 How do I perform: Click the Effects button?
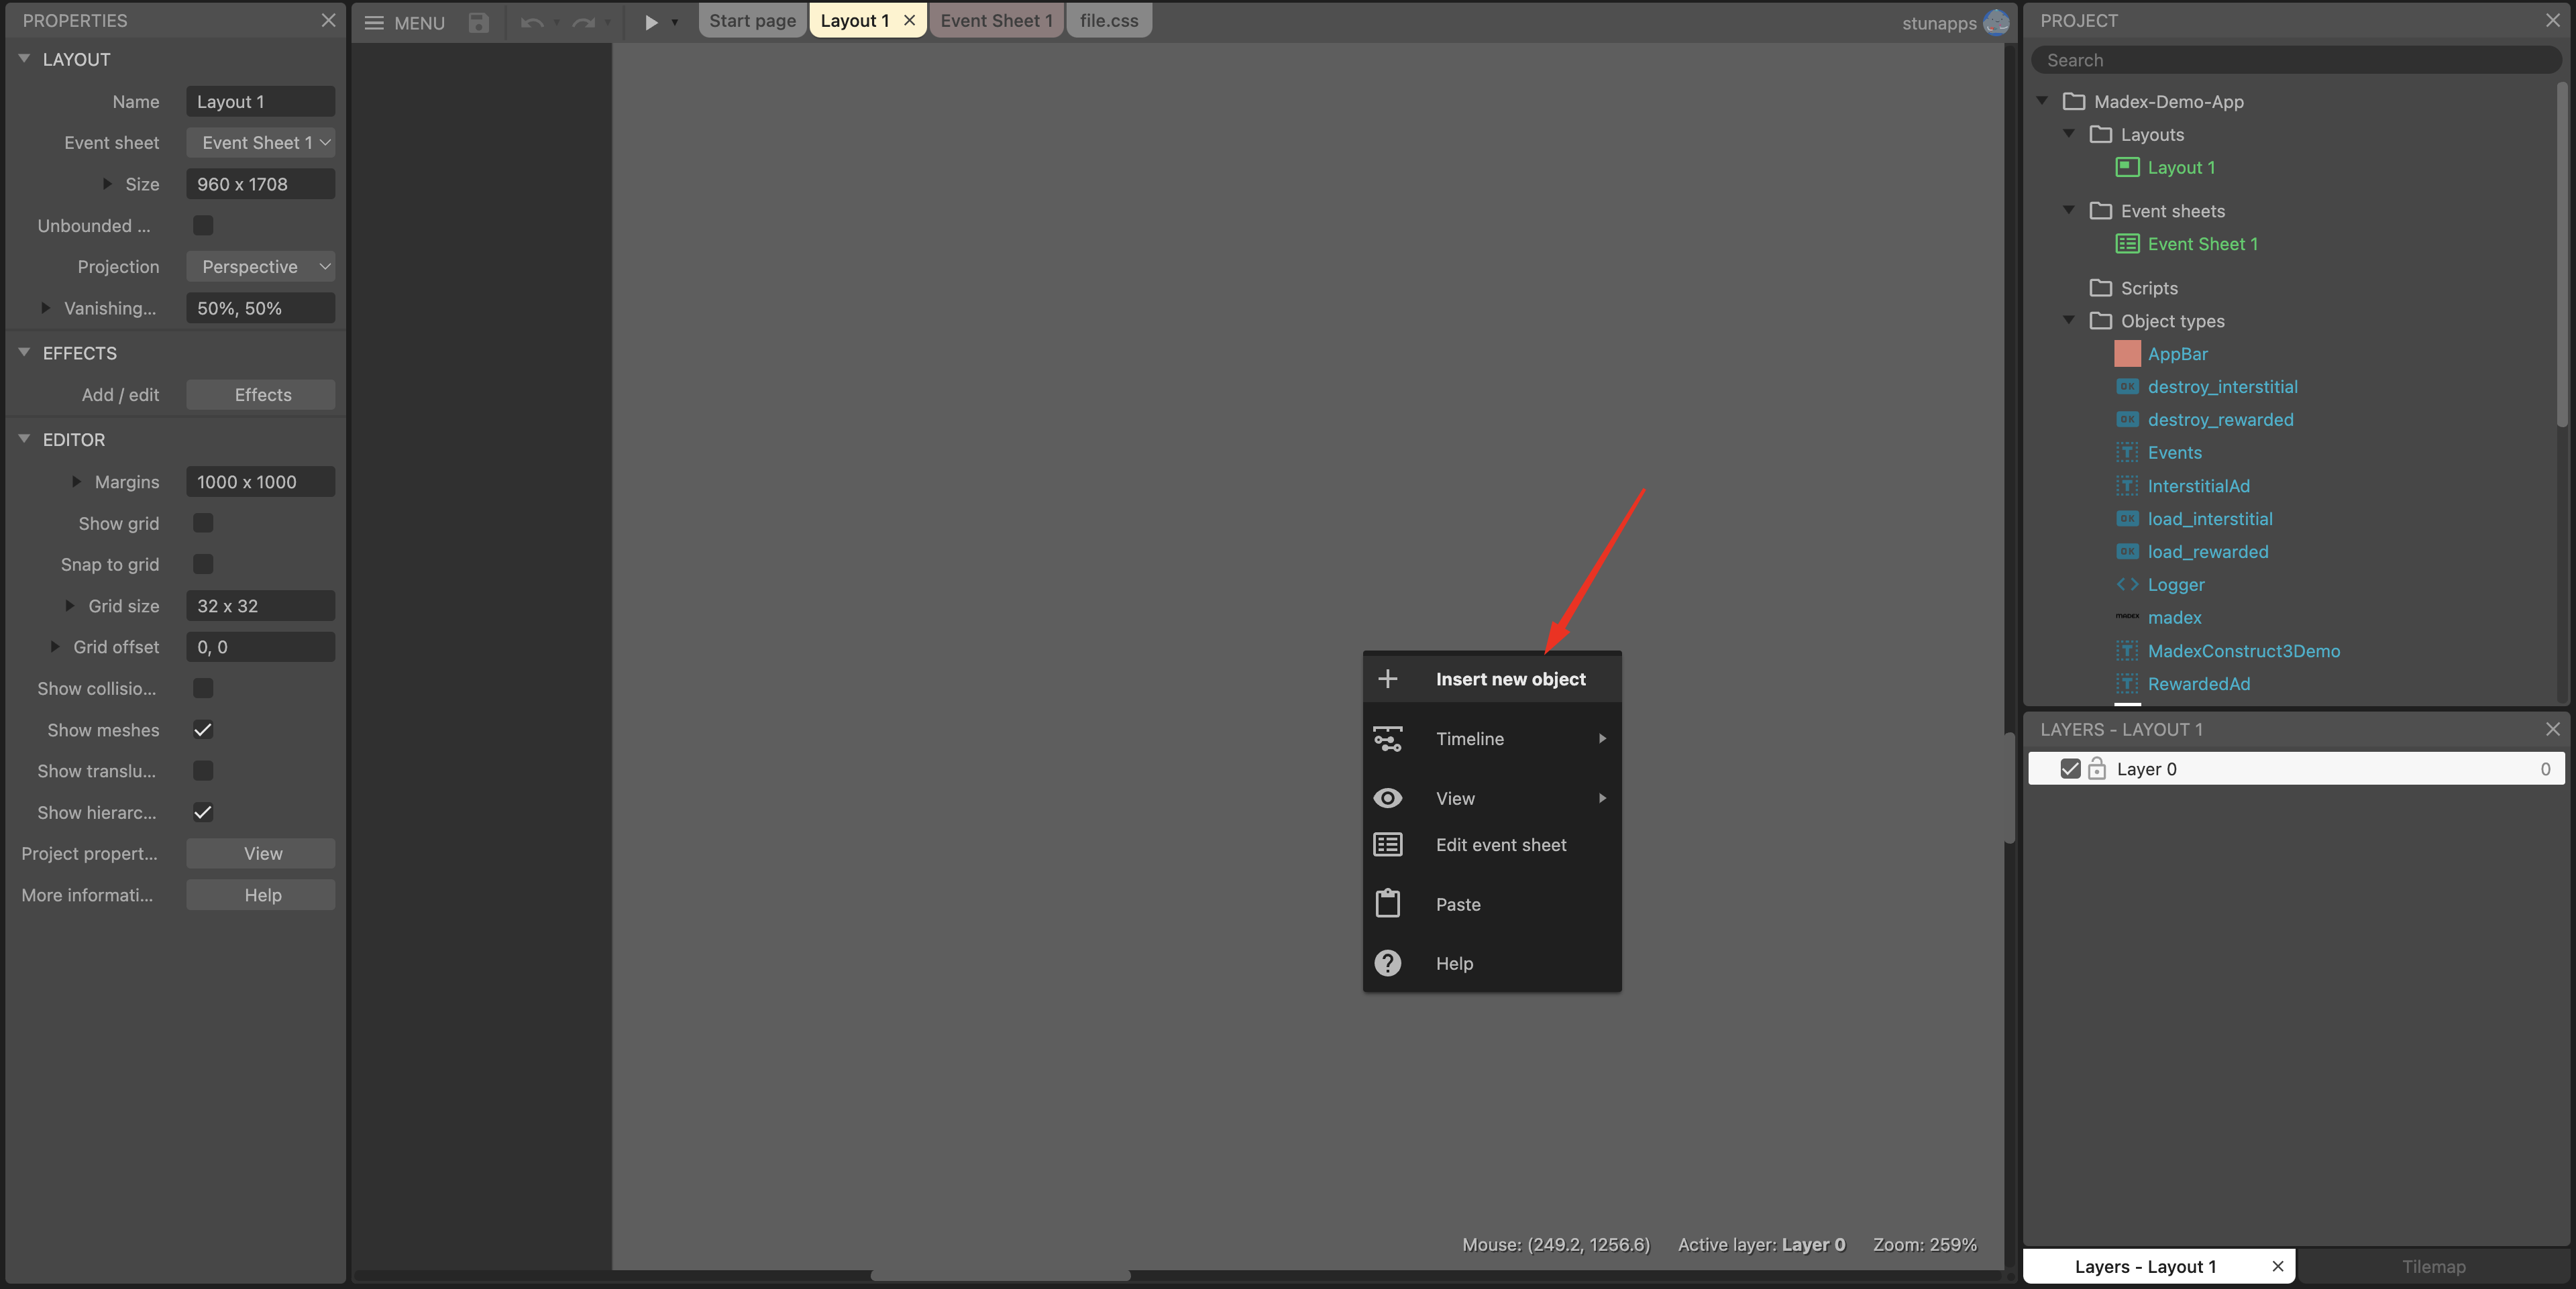pos(261,395)
